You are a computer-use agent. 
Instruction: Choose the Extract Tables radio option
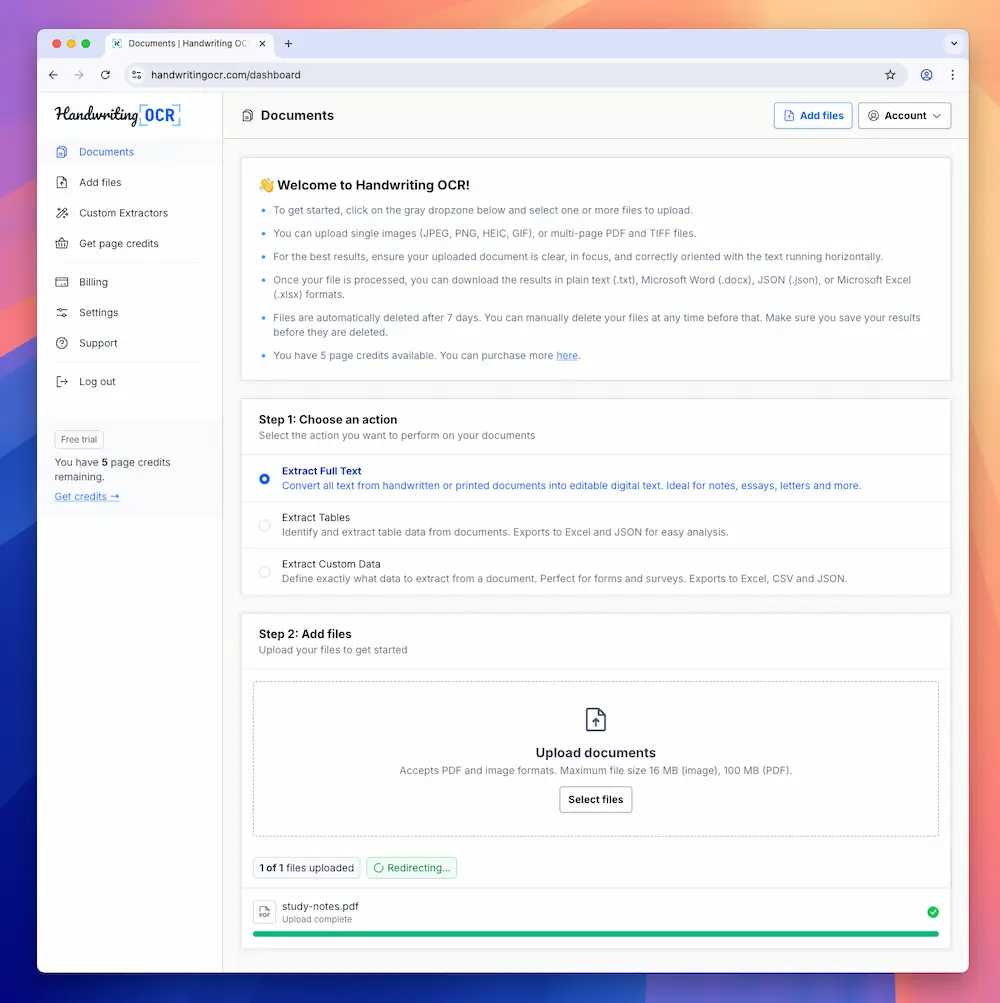click(x=264, y=525)
